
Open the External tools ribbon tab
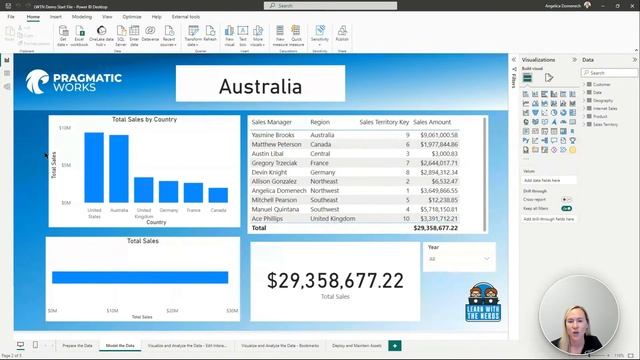(186, 17)
